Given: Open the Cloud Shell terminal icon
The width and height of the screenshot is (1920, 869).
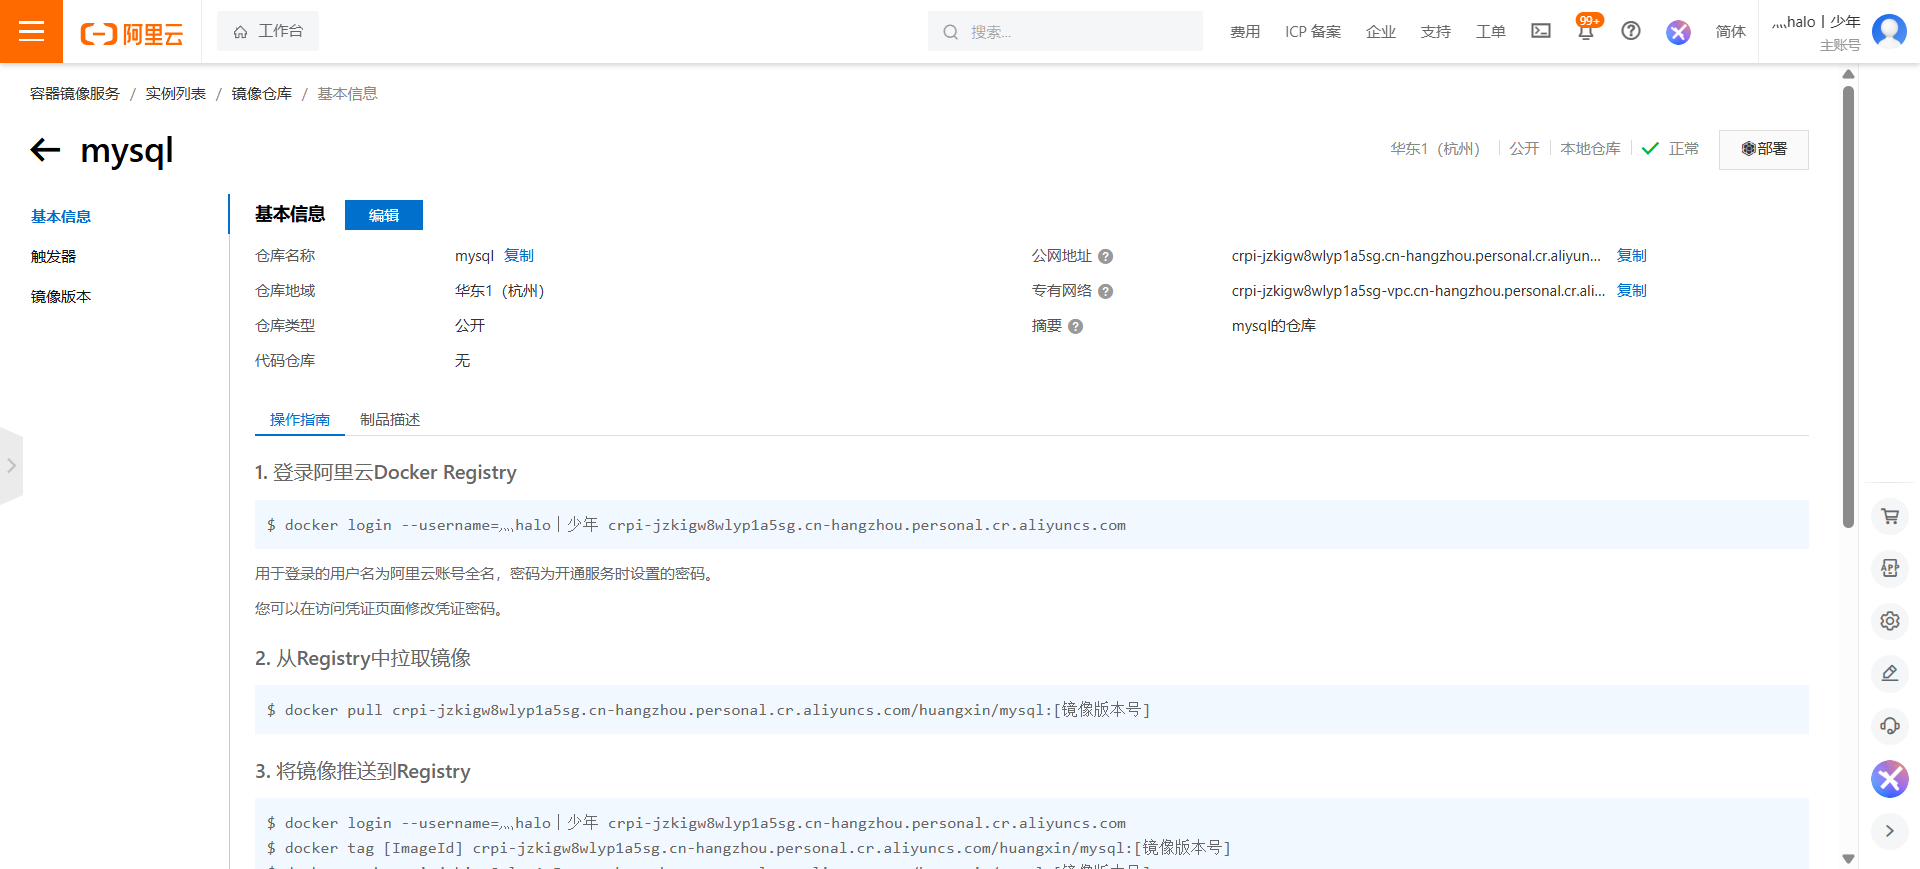Looking at the screenshot, I should tap(1540, 31).
